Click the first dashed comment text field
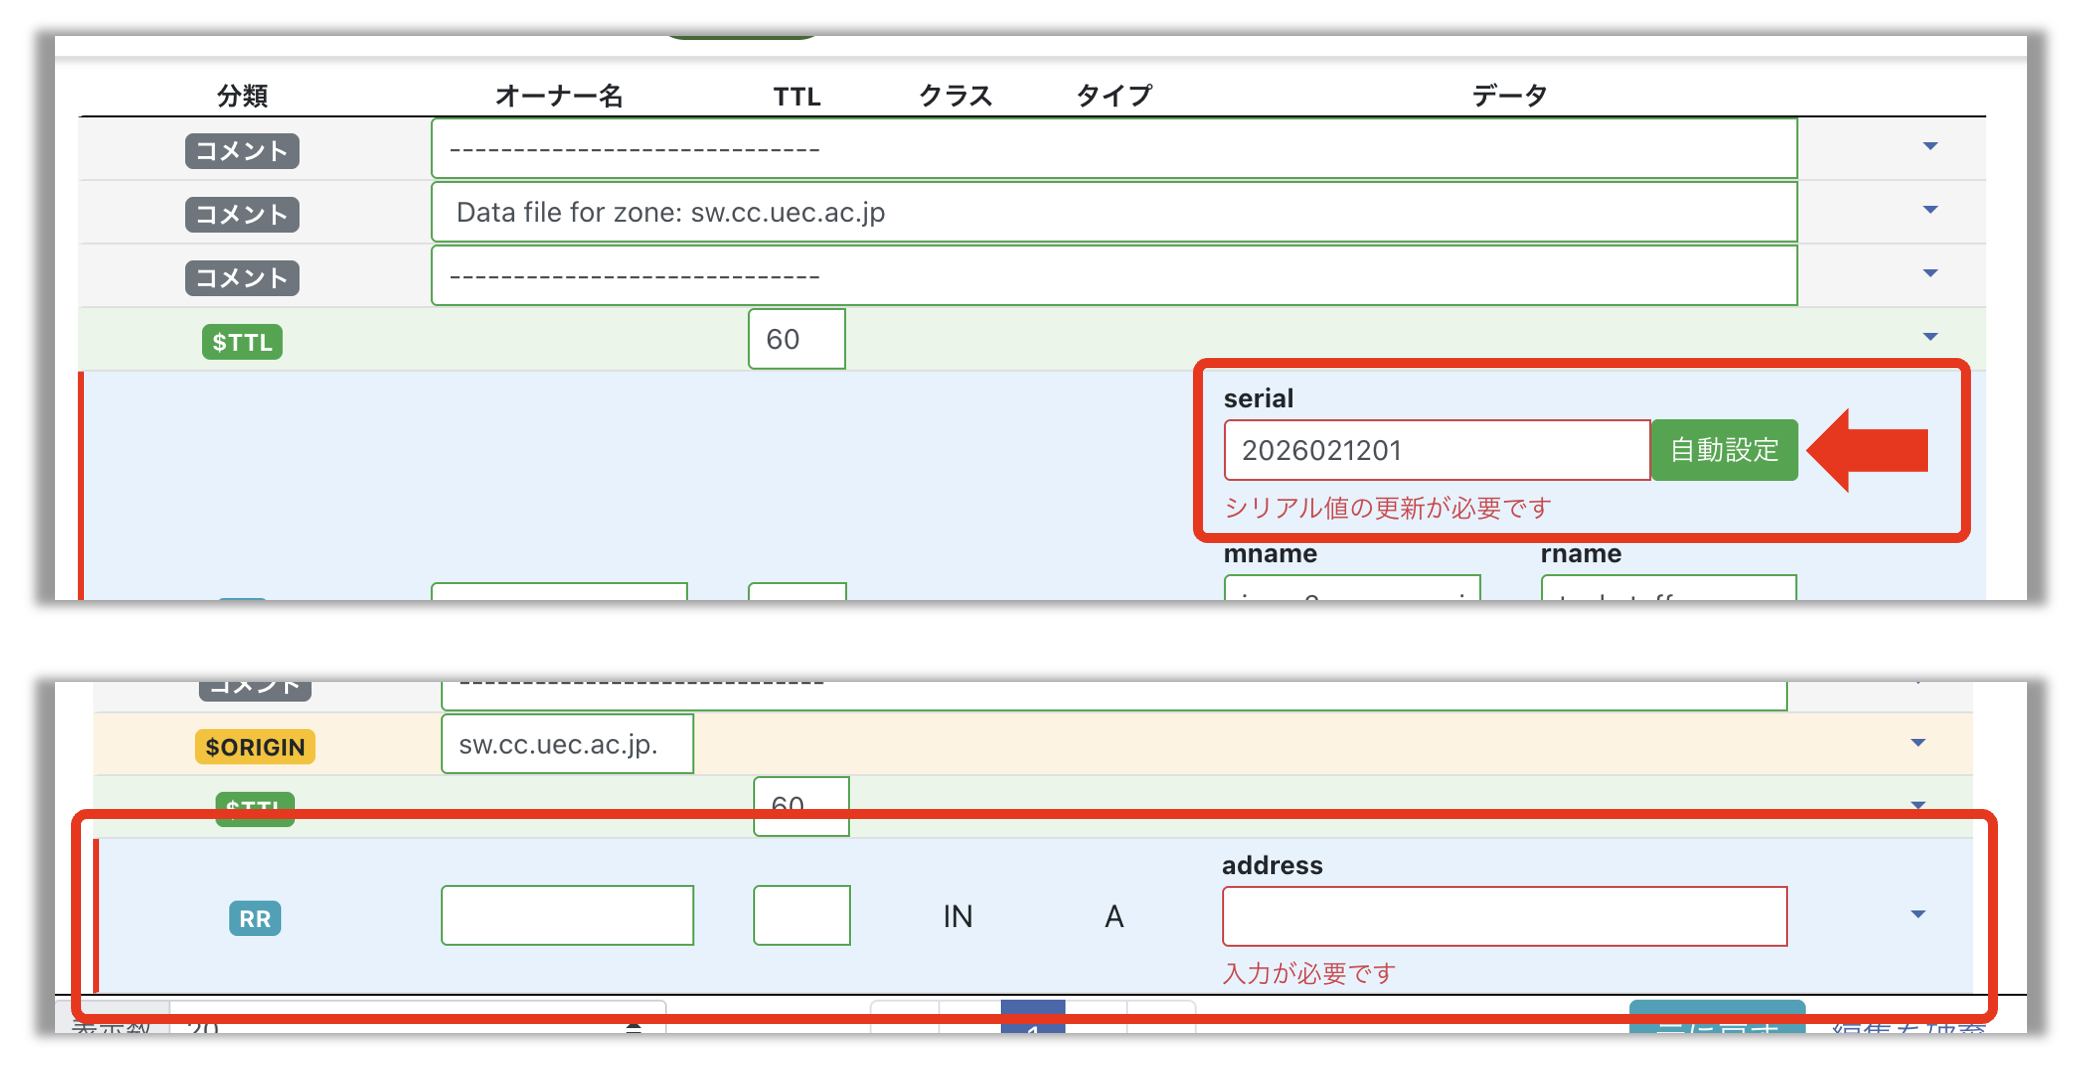The width and height of the screenshot is (2078, 1068). point(1113,149)
